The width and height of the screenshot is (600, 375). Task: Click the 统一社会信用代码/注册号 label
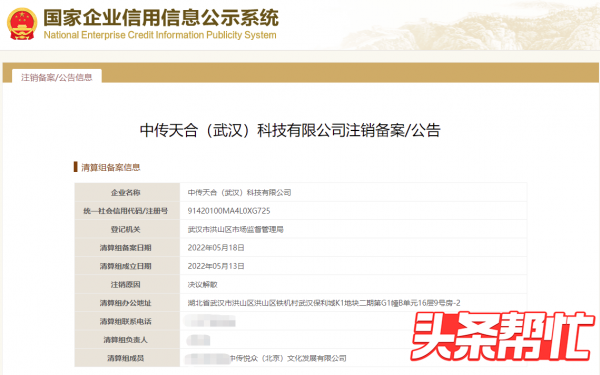[x=126, y=211]
